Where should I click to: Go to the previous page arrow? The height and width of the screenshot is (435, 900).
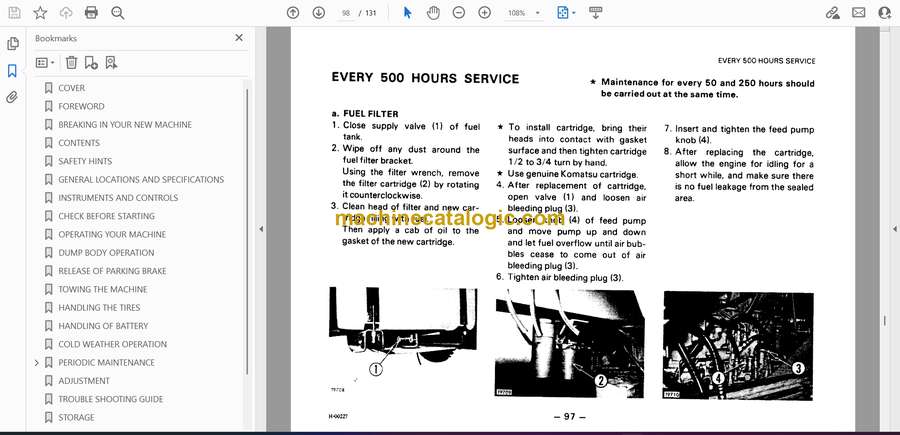[293, 13]
